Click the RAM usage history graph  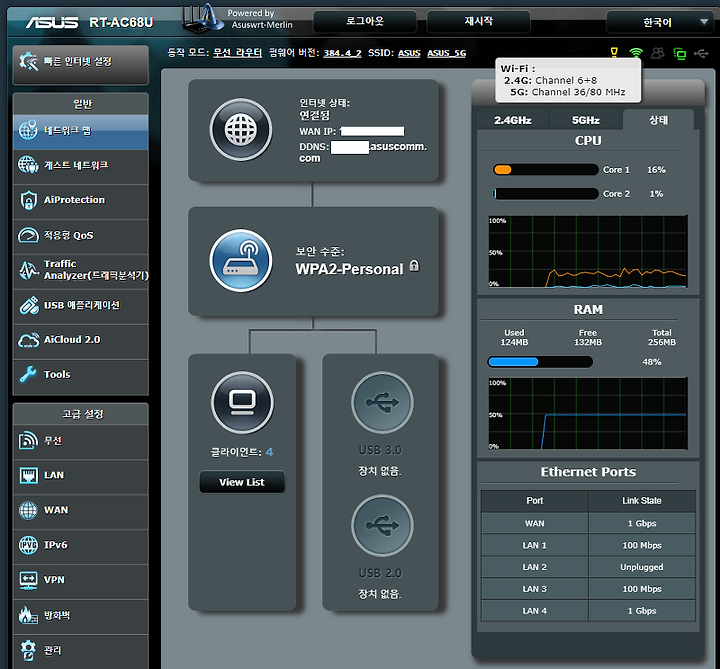pos(588,413)
